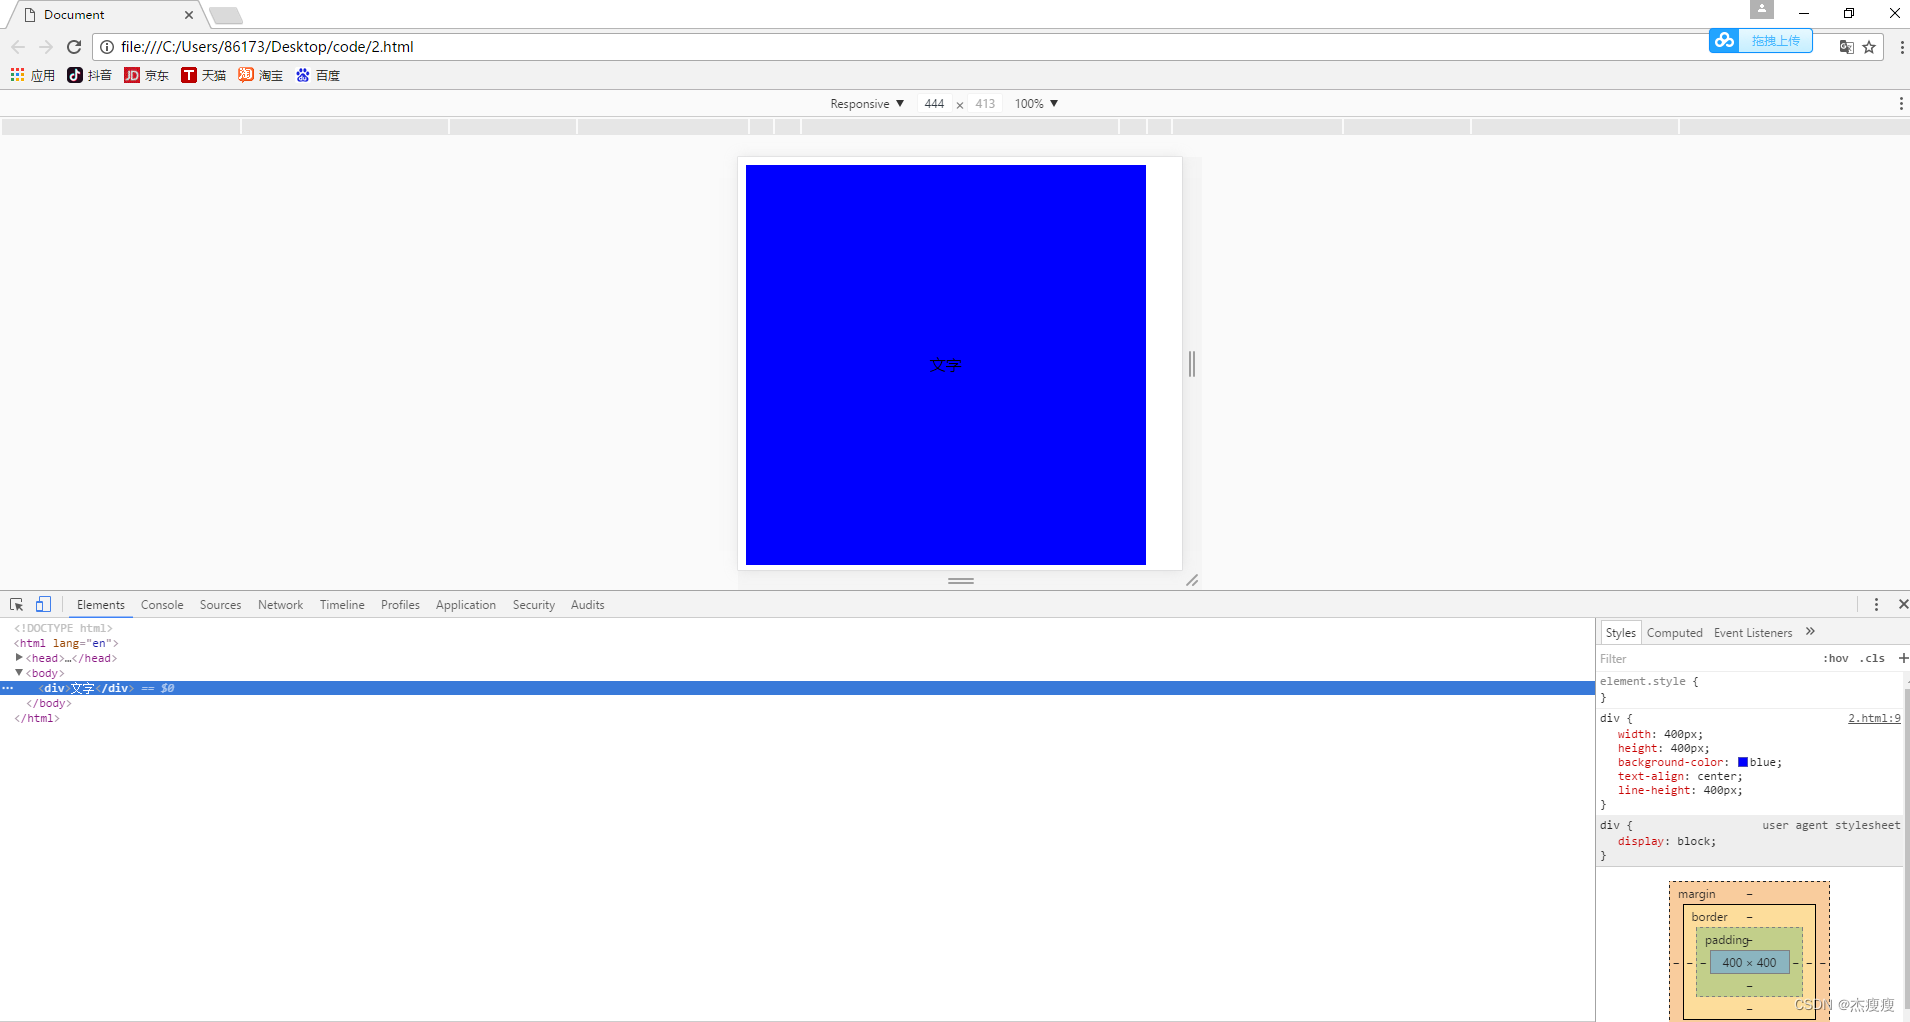Click the Styles filter input field
The width and height of the screenshot is (1910, 1022).
(1680, 658)
